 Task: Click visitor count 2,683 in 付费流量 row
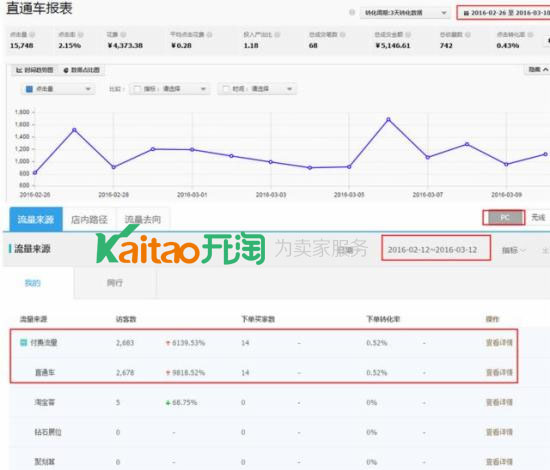tap(125, 343)
